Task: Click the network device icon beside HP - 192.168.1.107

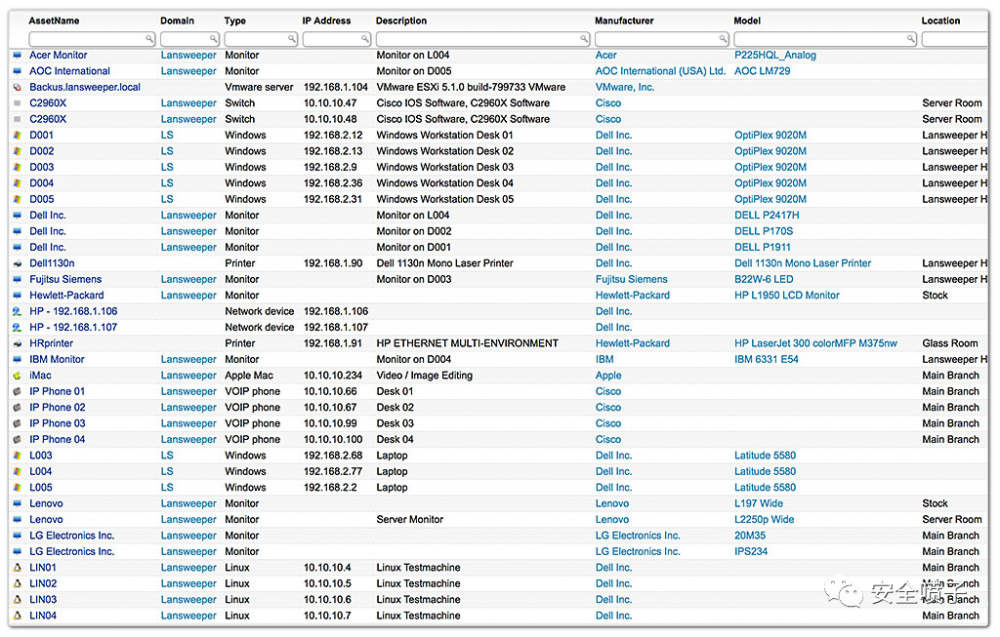Action: (x=17, y=327)
